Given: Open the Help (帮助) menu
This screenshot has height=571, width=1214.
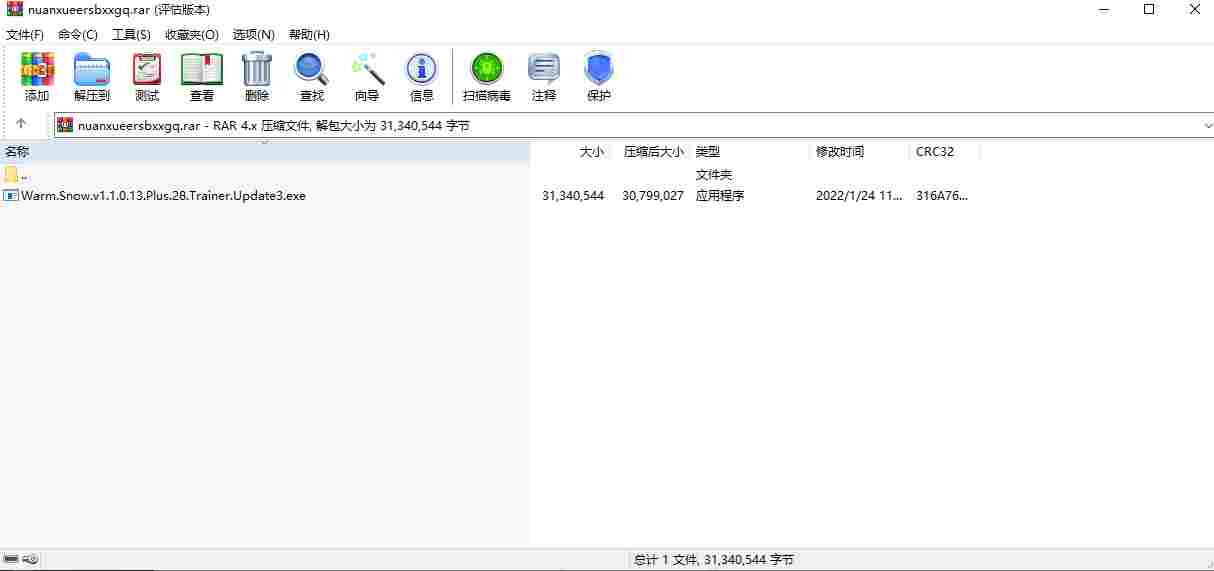Looking at the screenshot, I should click(309, 34).
